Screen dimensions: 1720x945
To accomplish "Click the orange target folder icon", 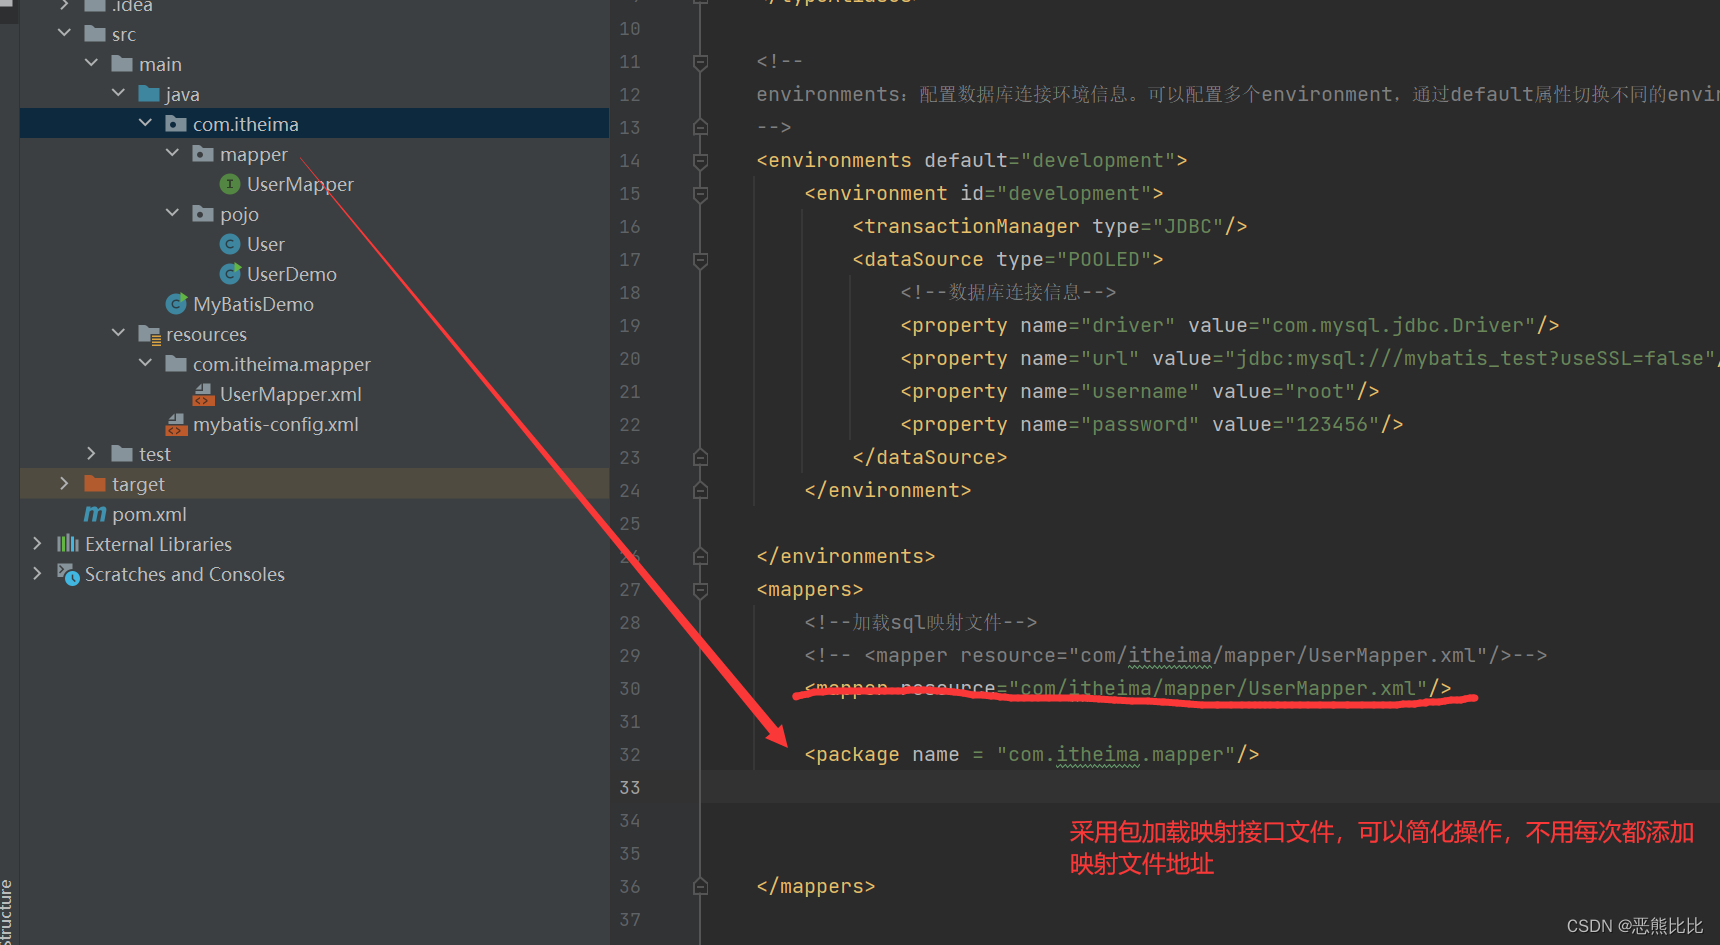I will tap(95, 484).
